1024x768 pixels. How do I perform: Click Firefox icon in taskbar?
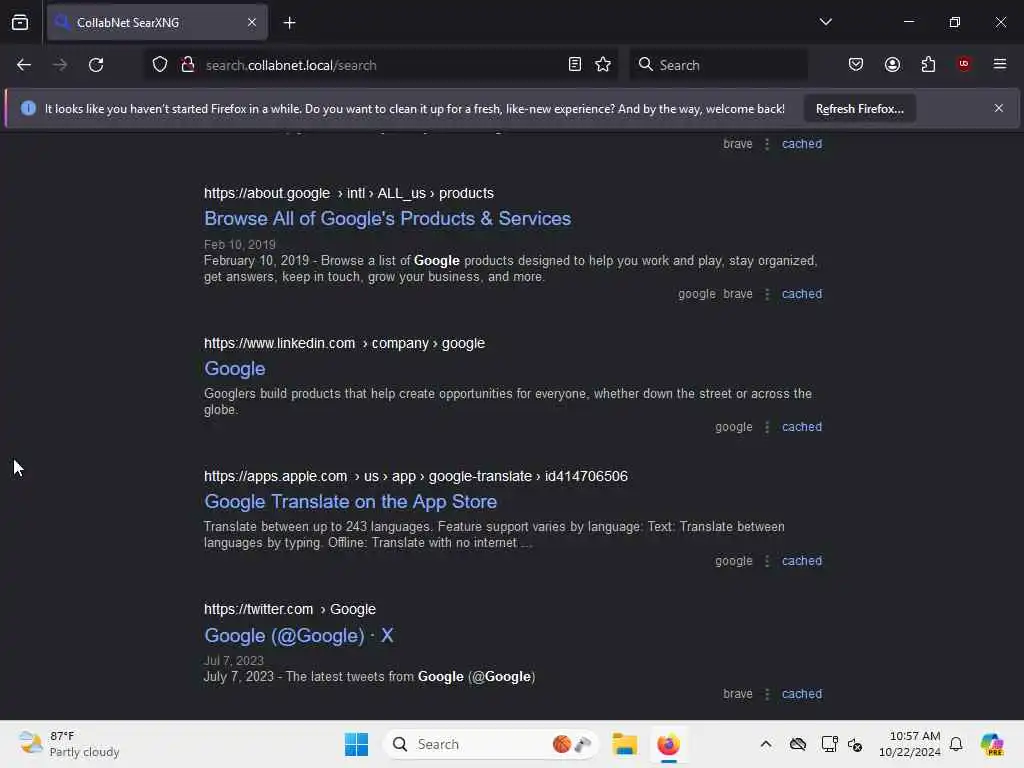click(669, 744)
